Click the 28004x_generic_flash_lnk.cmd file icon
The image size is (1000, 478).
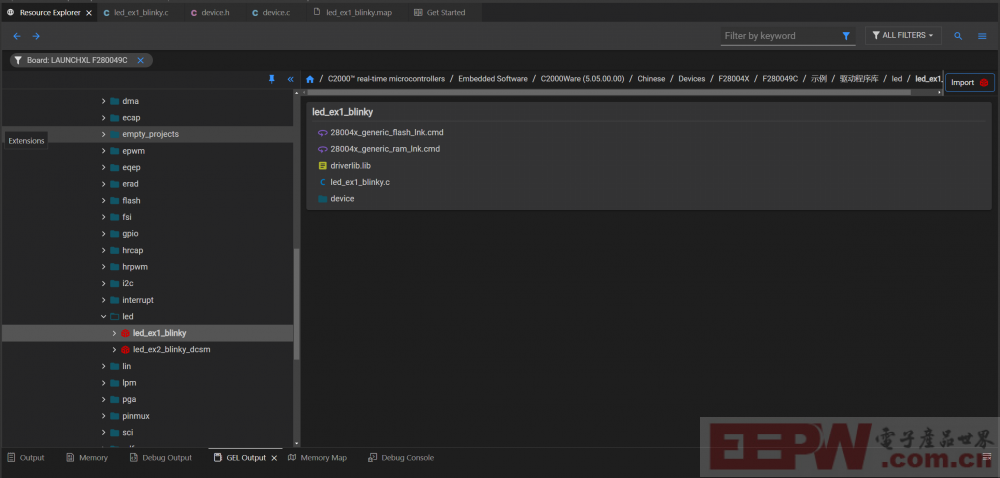(322, 133)
